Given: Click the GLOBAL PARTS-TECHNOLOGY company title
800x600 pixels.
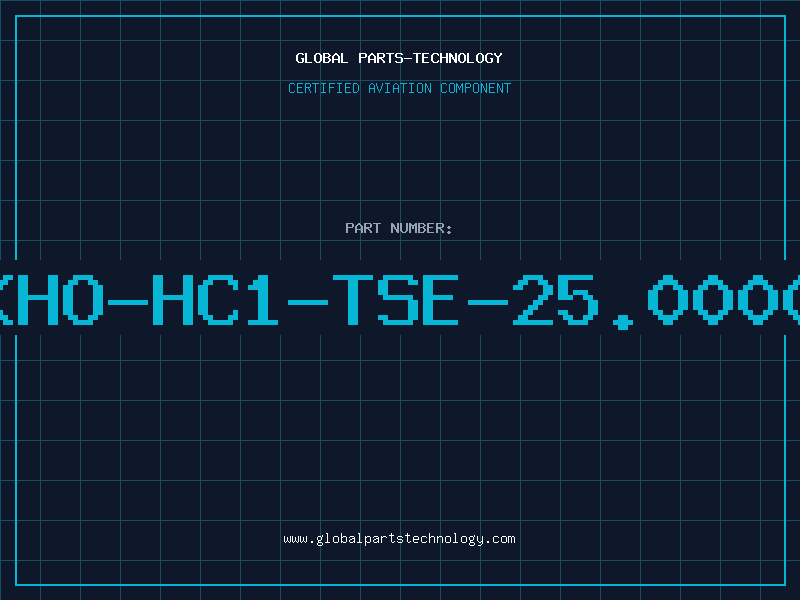Looking at the screenshot, I should [x=399, y=58].
